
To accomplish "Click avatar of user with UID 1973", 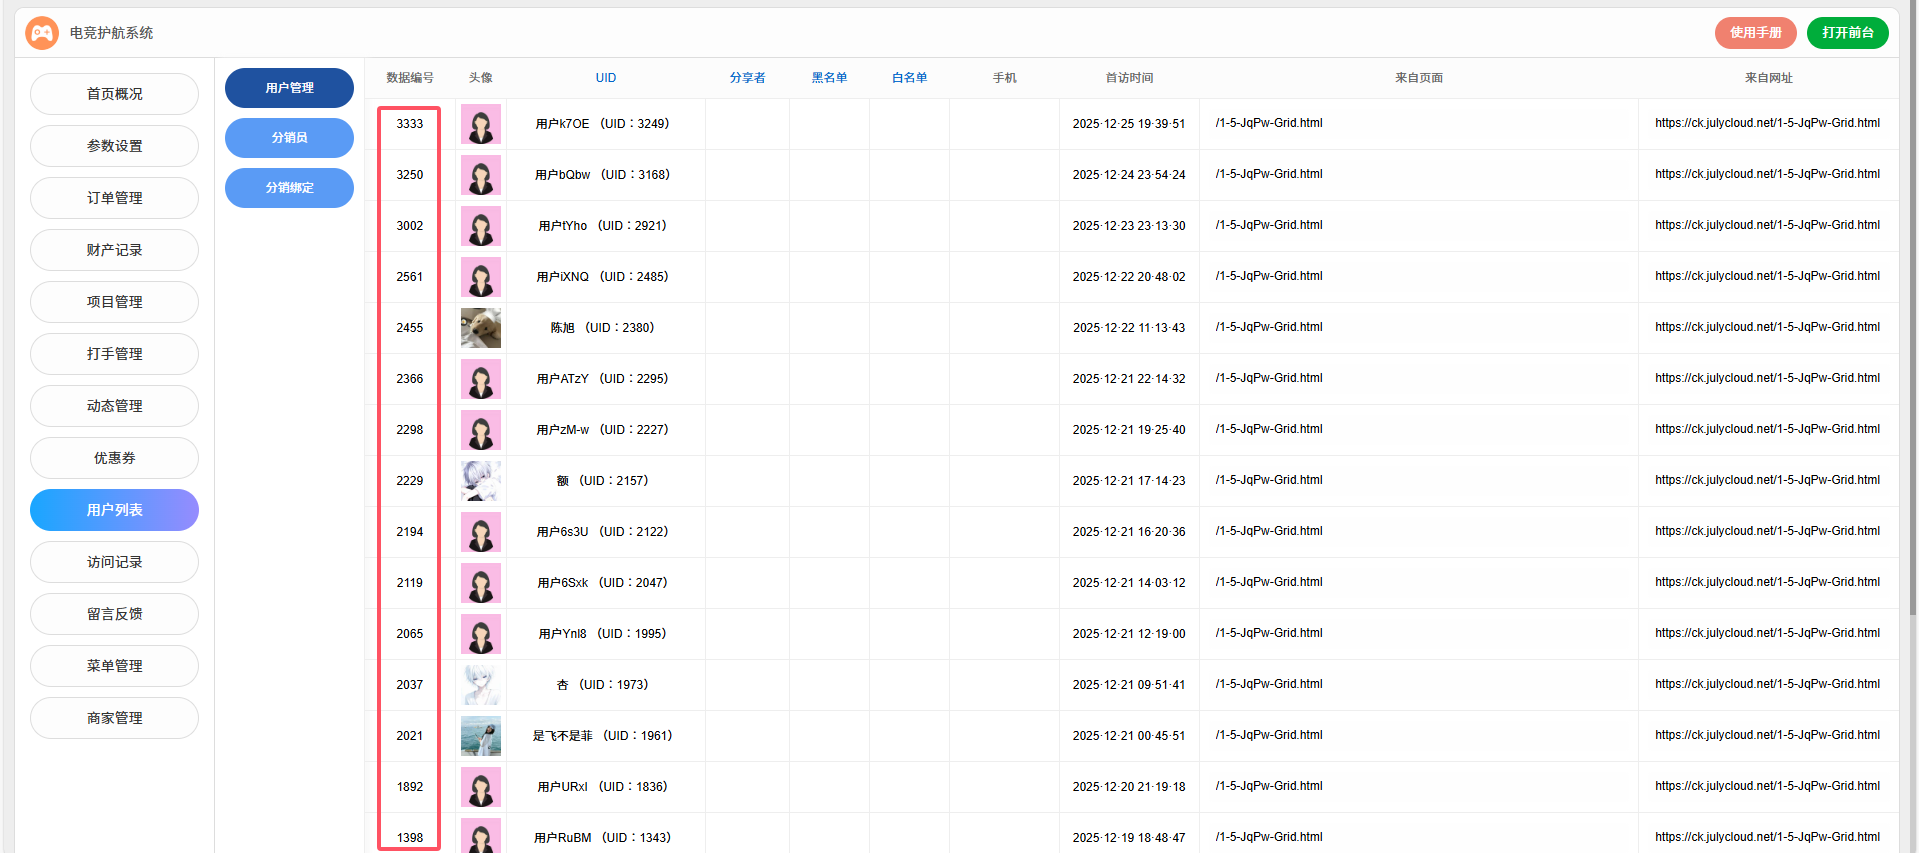I will (480, 685).
